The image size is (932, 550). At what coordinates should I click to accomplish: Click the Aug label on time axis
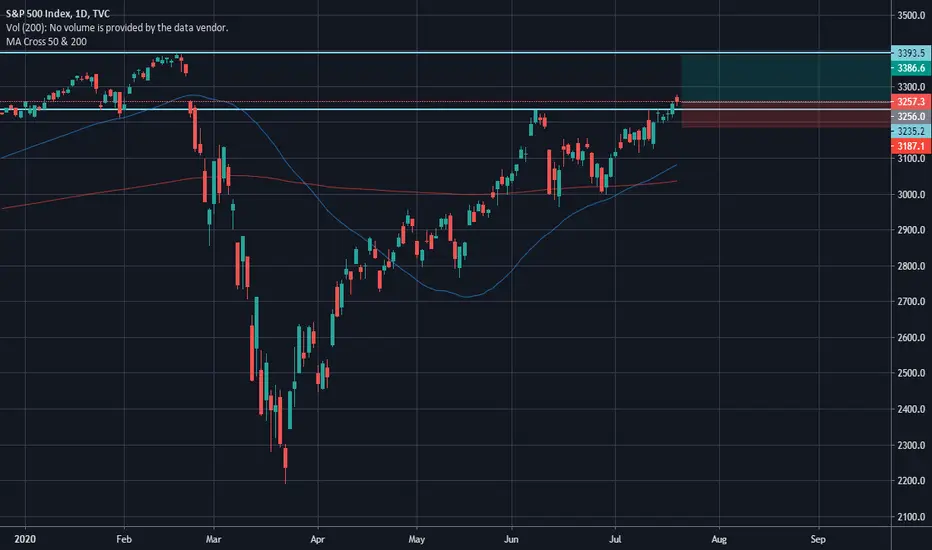click(x=719, y=539)
